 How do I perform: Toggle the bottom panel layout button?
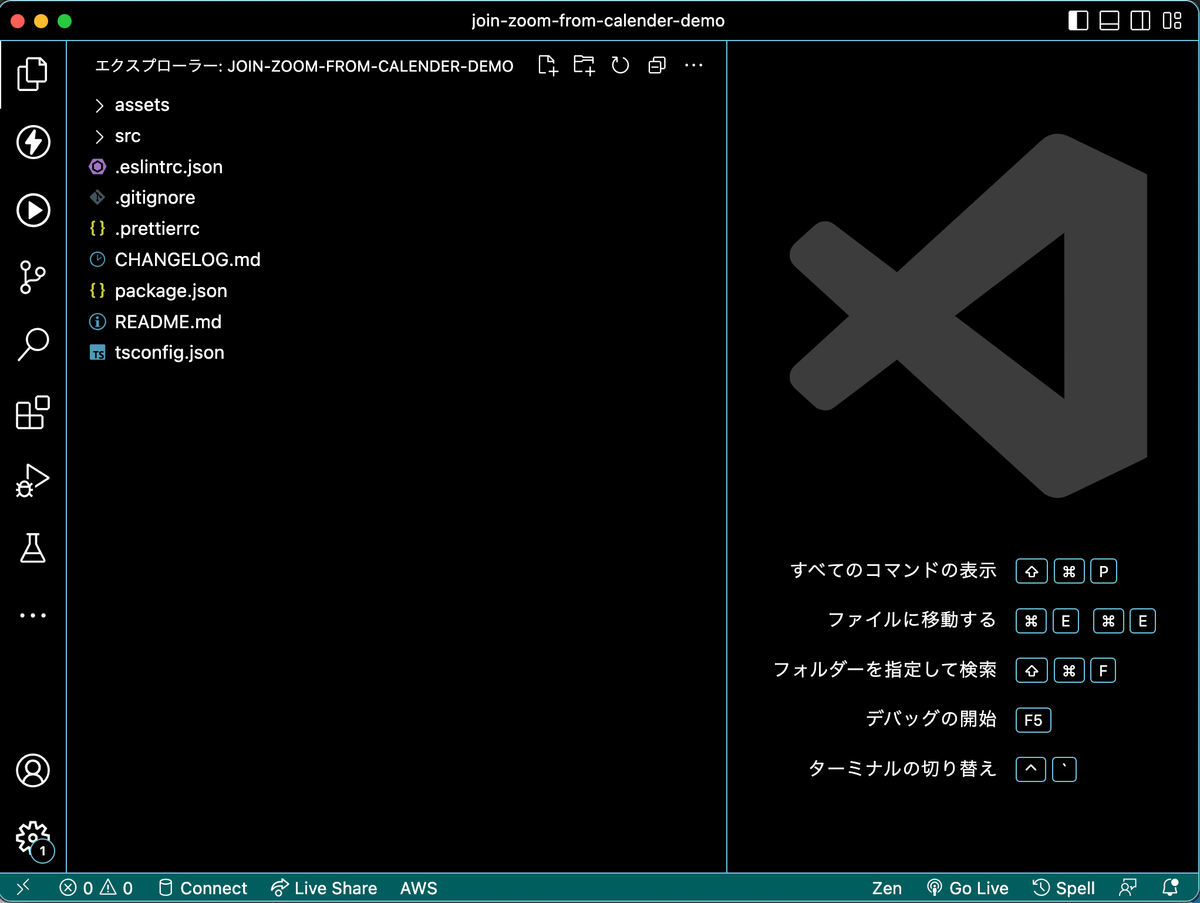1109,21
